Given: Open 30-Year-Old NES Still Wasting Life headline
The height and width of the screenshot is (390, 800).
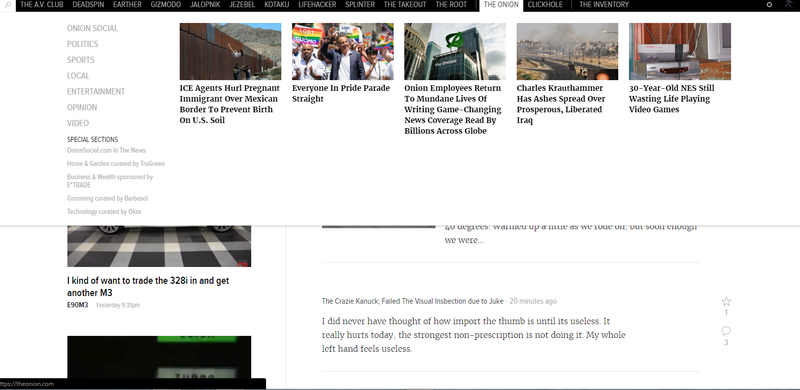Looking at the screenshot, I should point(671,99).
